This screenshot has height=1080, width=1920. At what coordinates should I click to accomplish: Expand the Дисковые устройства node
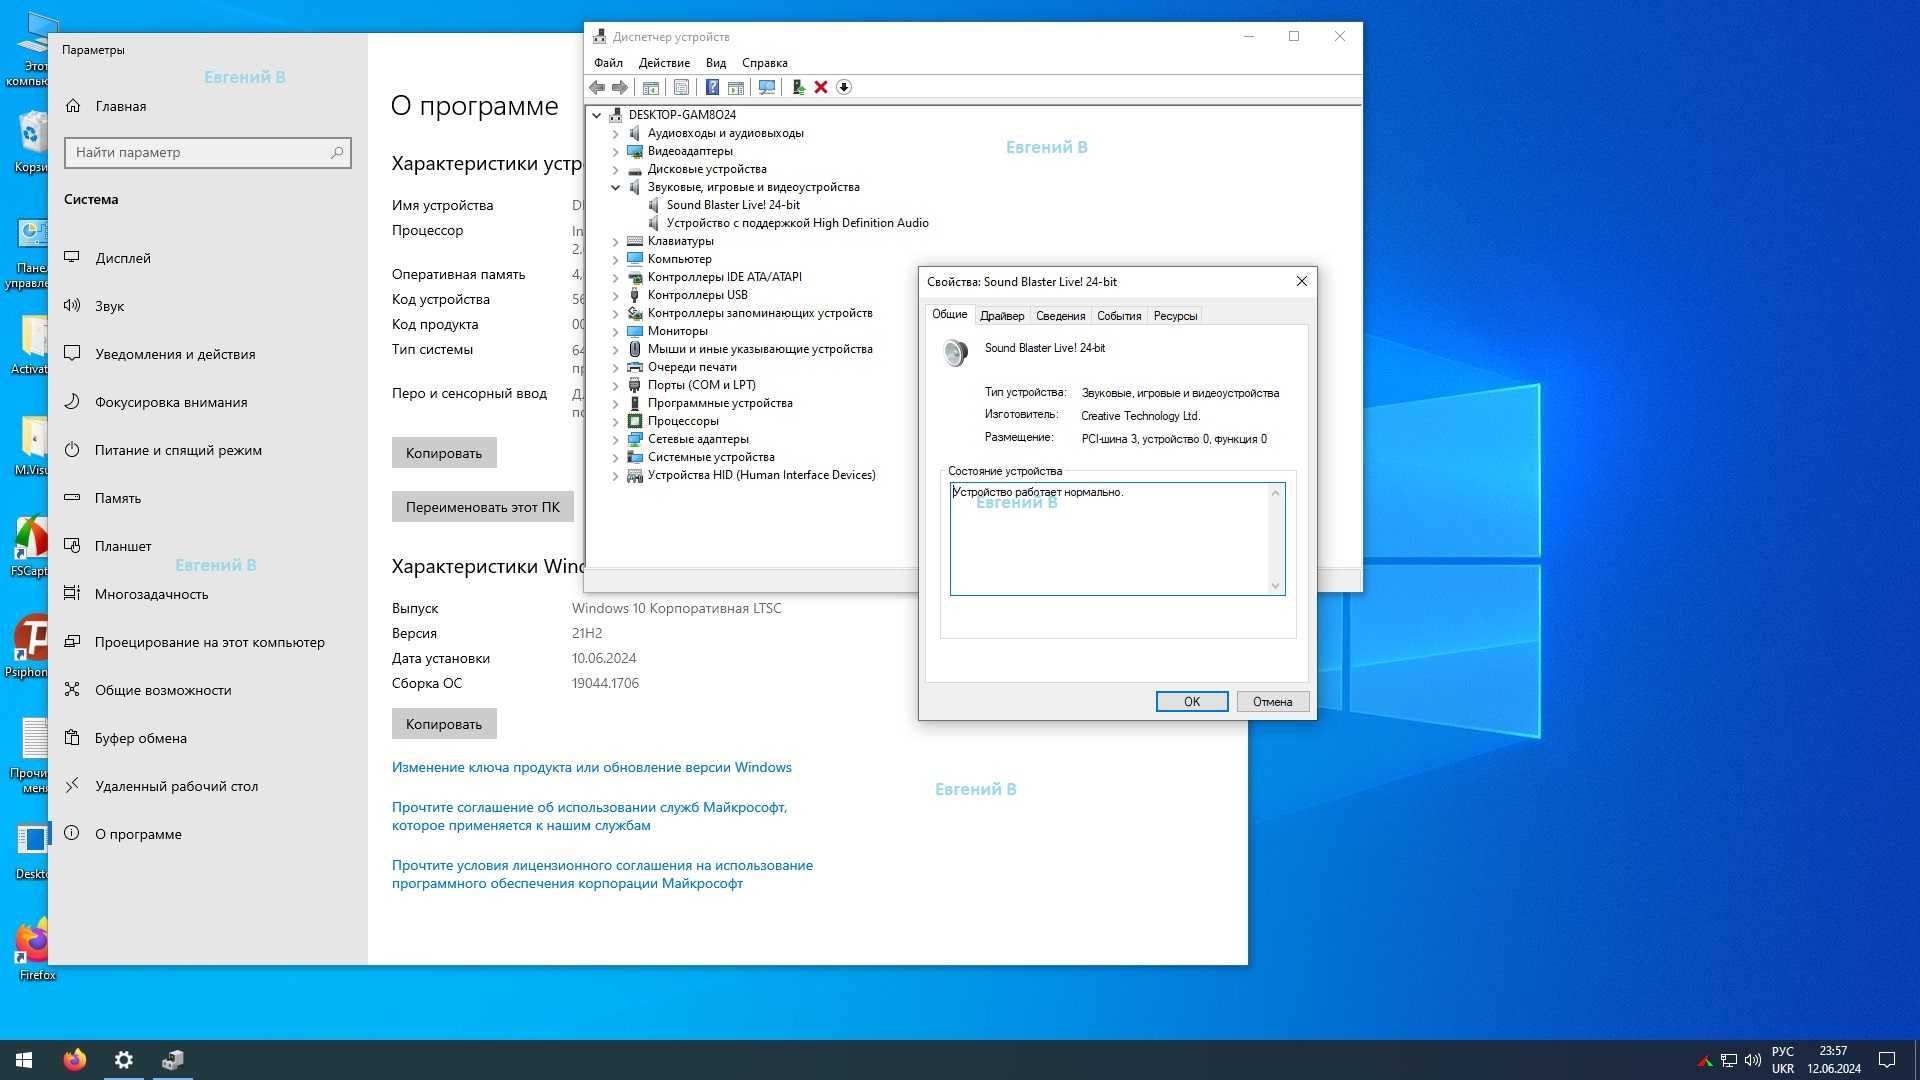click(616, 169)
